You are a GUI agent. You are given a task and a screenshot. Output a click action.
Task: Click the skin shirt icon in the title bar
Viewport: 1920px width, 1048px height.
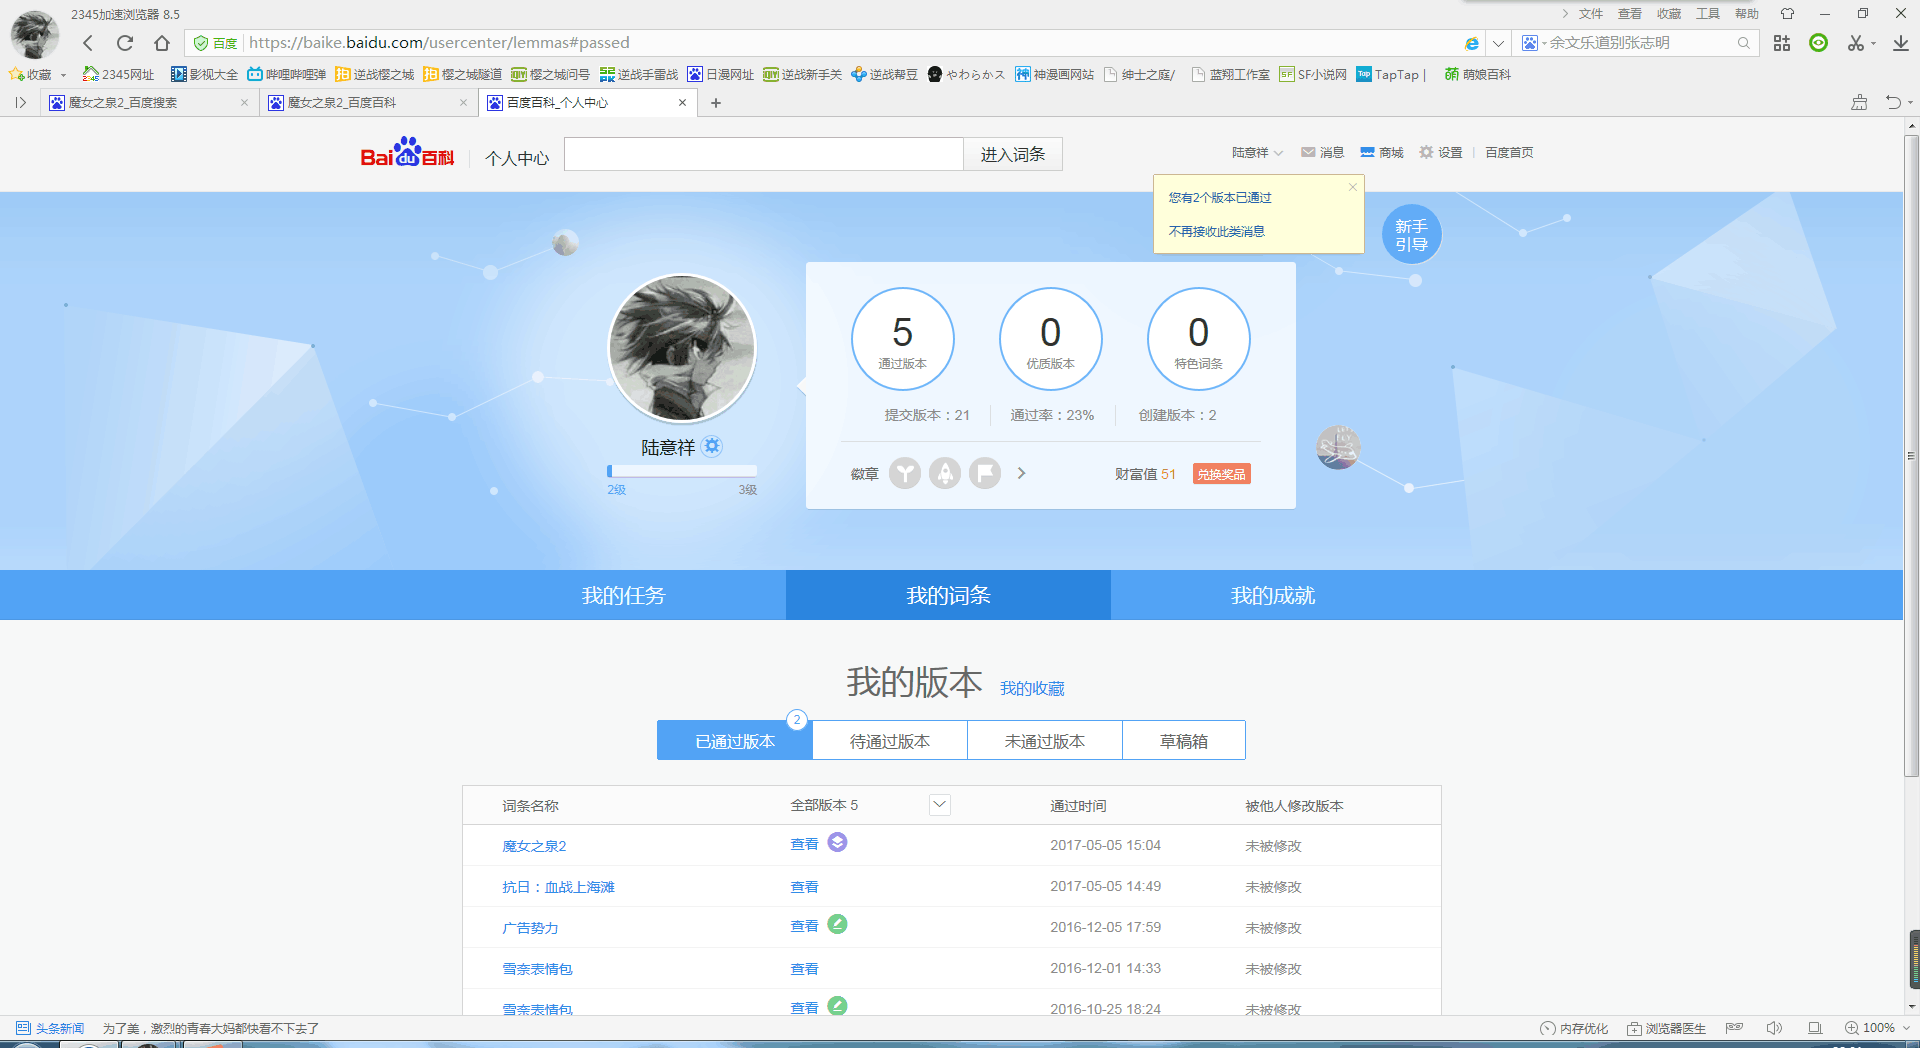pos(1788,14)
